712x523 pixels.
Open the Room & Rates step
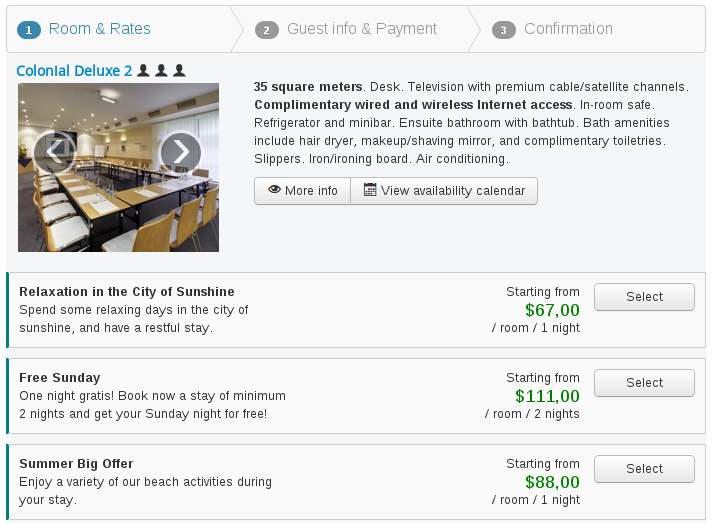[x=99, y=29]
